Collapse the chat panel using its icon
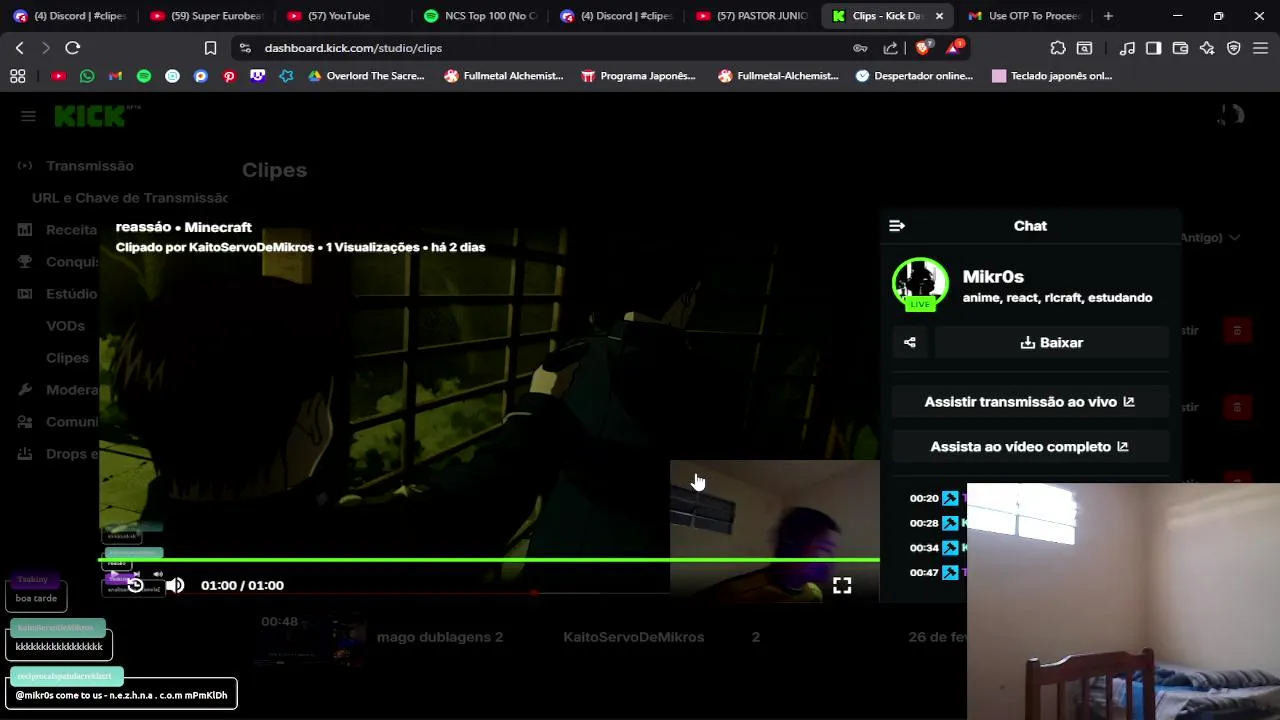The image size is (1280, 720). click(x=897, y=226)
